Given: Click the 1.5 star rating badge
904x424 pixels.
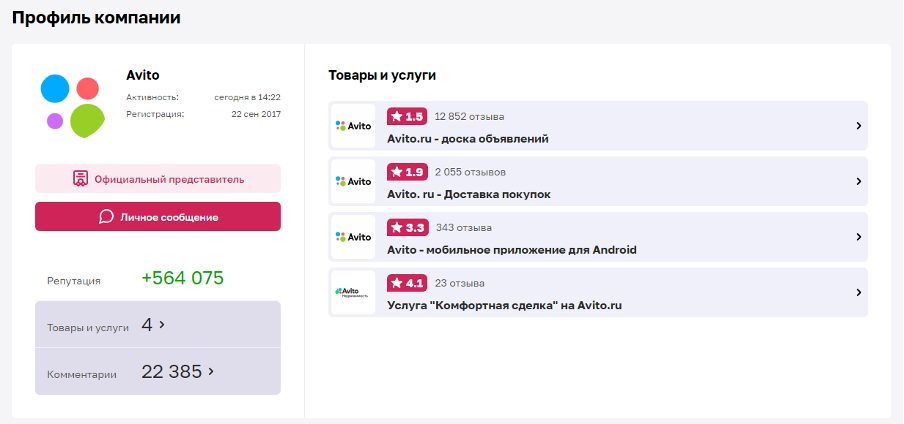Looking at the screenshot, I should click(x=407, y=116).
